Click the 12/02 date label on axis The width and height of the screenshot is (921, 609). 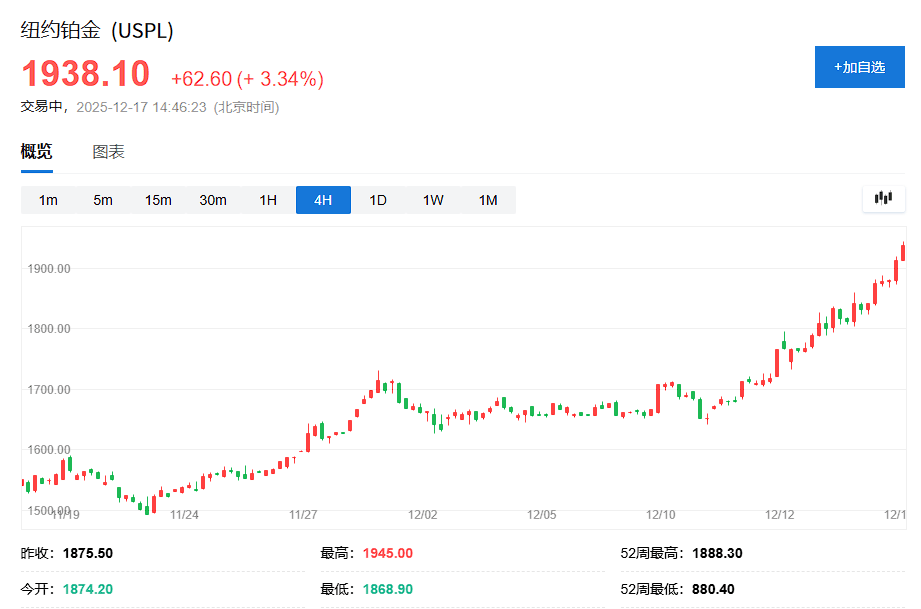click(x=423, y=515)
